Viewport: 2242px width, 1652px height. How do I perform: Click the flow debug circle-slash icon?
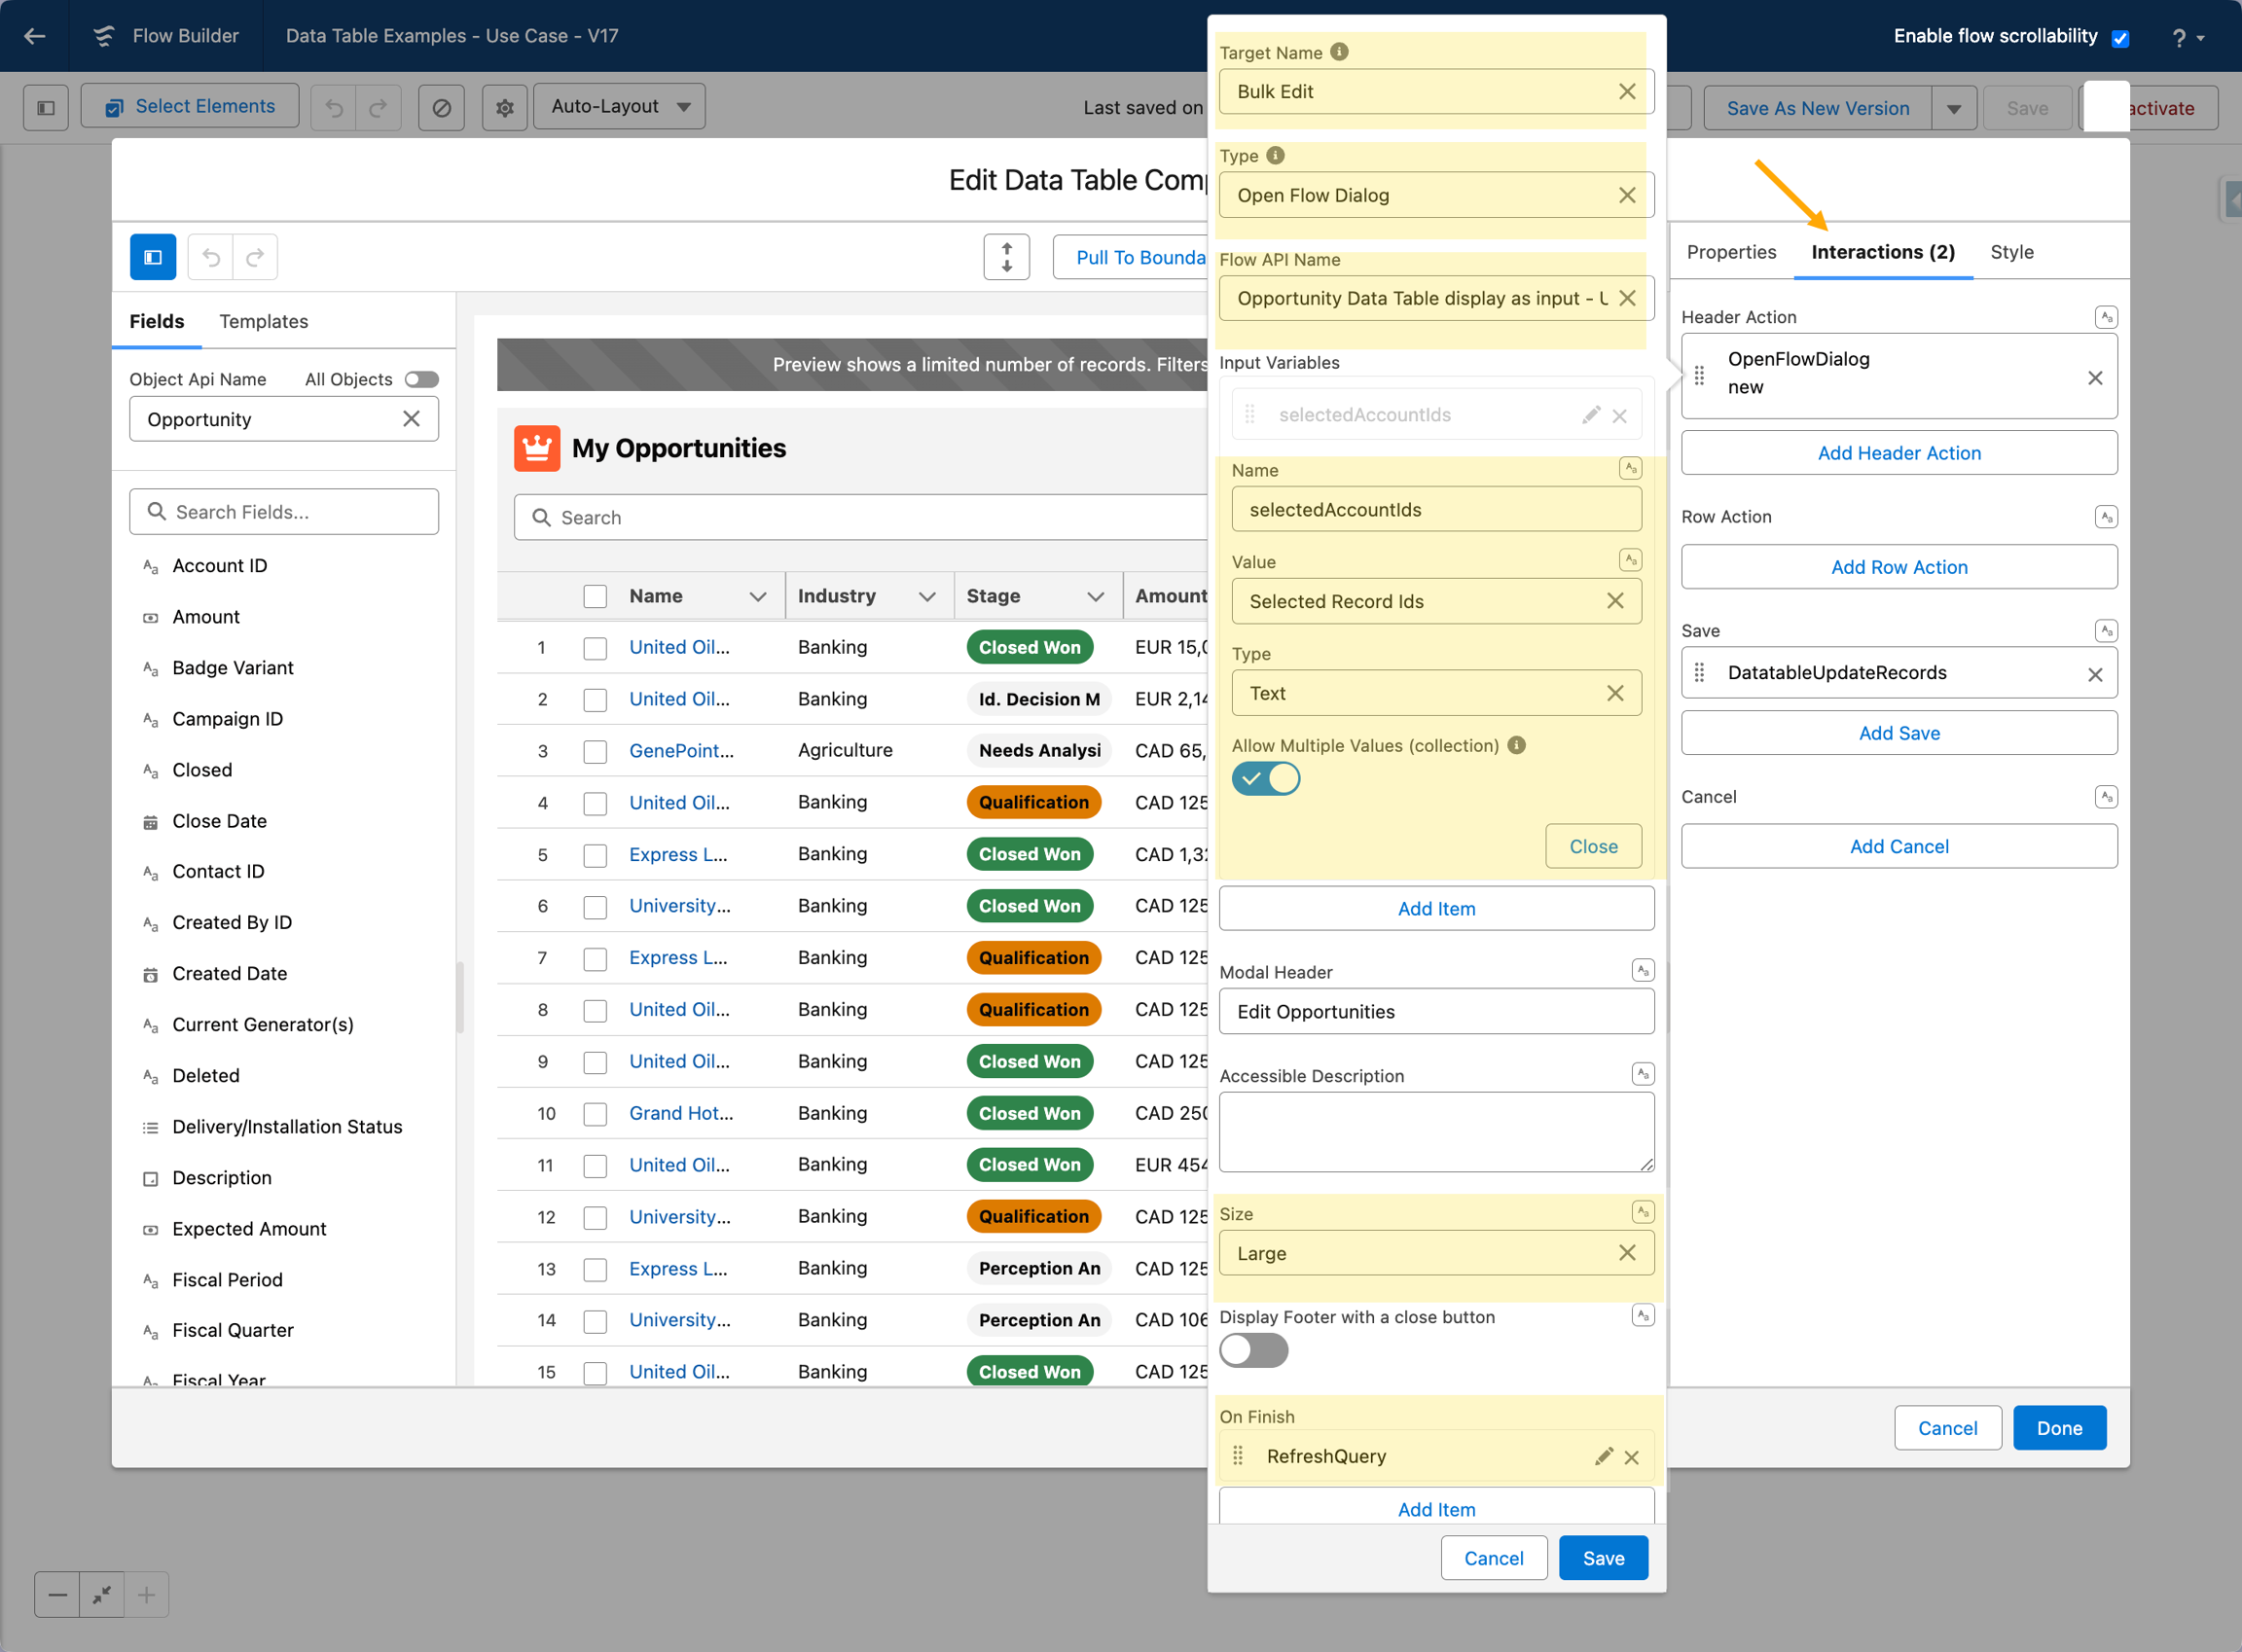[441, 107]
